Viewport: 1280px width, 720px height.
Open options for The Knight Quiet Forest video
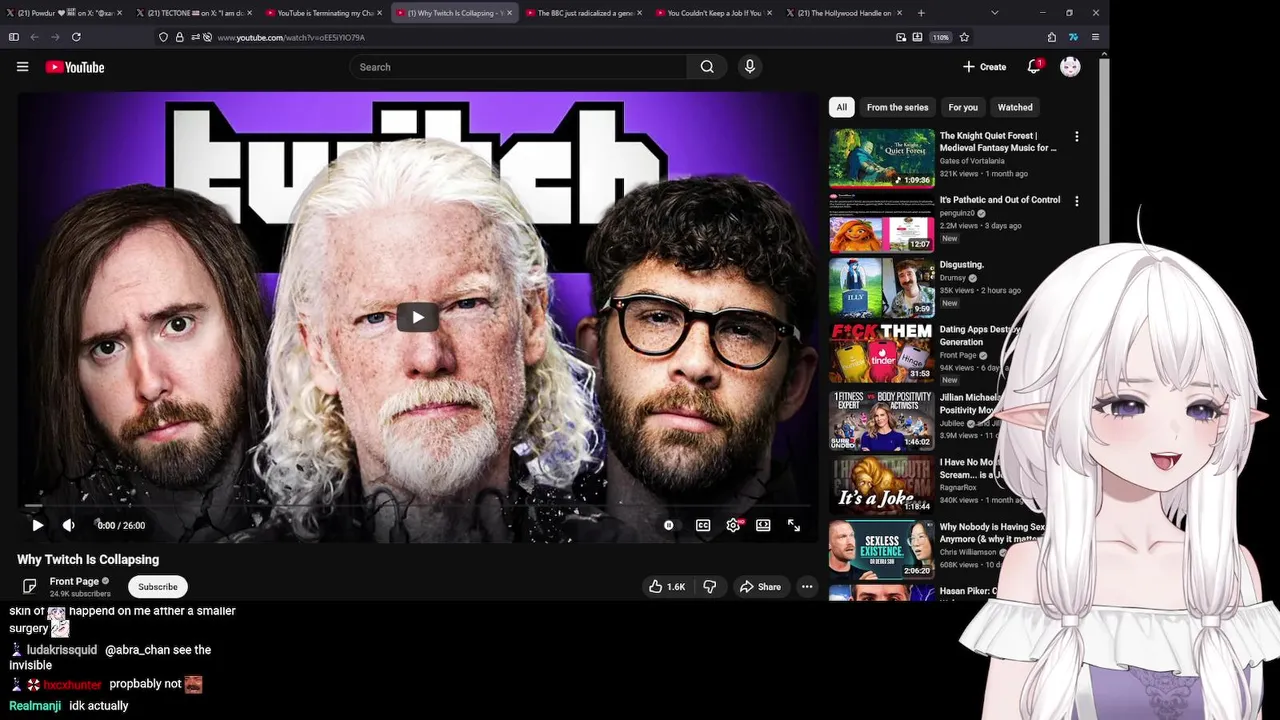[x=1076, y=136]
